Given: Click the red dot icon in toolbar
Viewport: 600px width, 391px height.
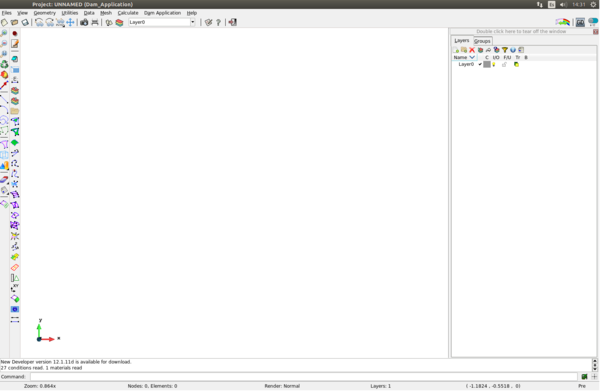Looking at the screenshot, I should (15, 34).
